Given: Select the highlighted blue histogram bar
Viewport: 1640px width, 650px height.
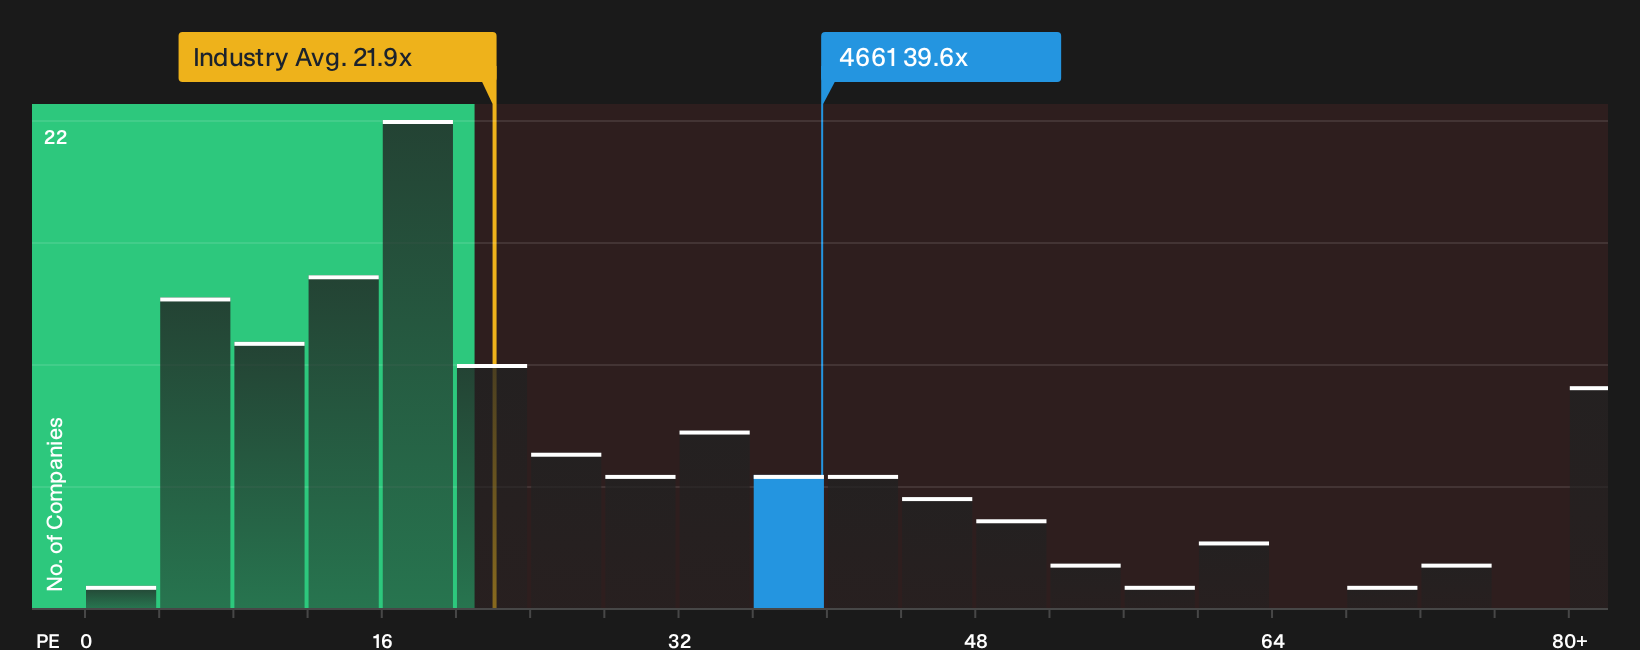Looking at the screenshot, I should pos(788,542).
